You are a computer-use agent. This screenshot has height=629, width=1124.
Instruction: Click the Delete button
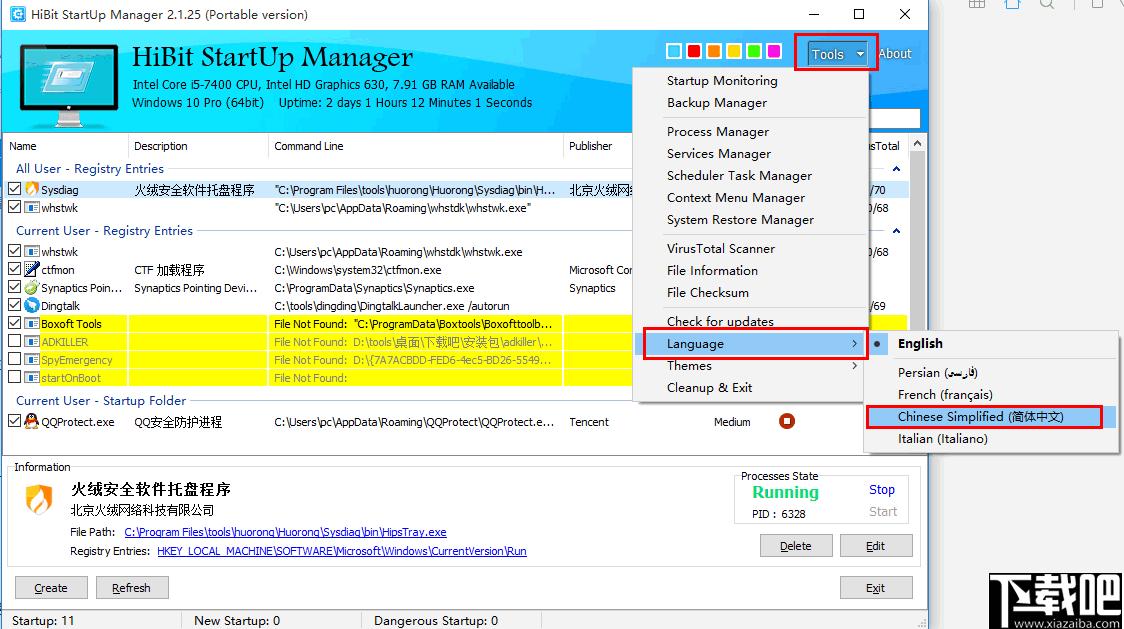click(796, 546)
